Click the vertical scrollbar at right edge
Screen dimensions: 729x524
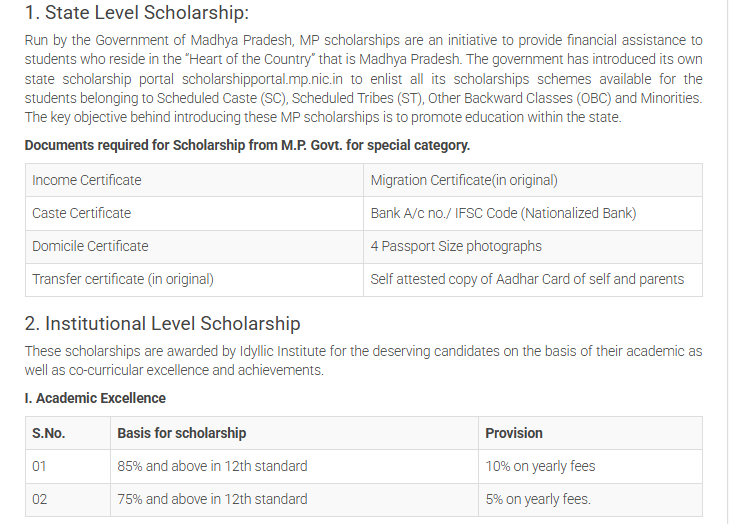728,262
